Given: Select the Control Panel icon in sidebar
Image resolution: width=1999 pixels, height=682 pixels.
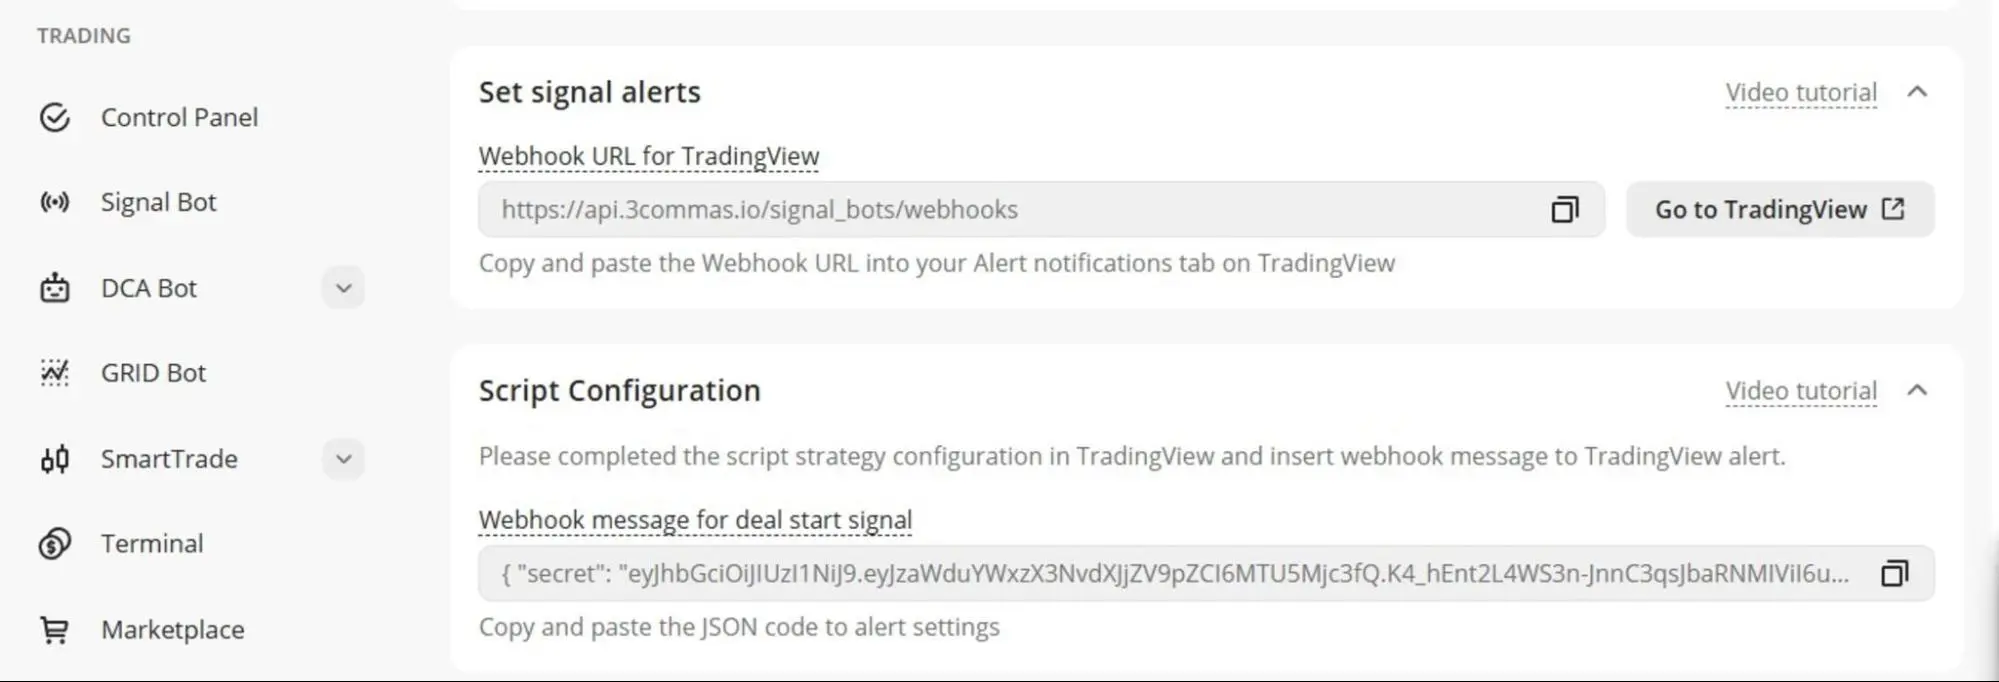Looking at the screenshot, I should click(55, 117).
